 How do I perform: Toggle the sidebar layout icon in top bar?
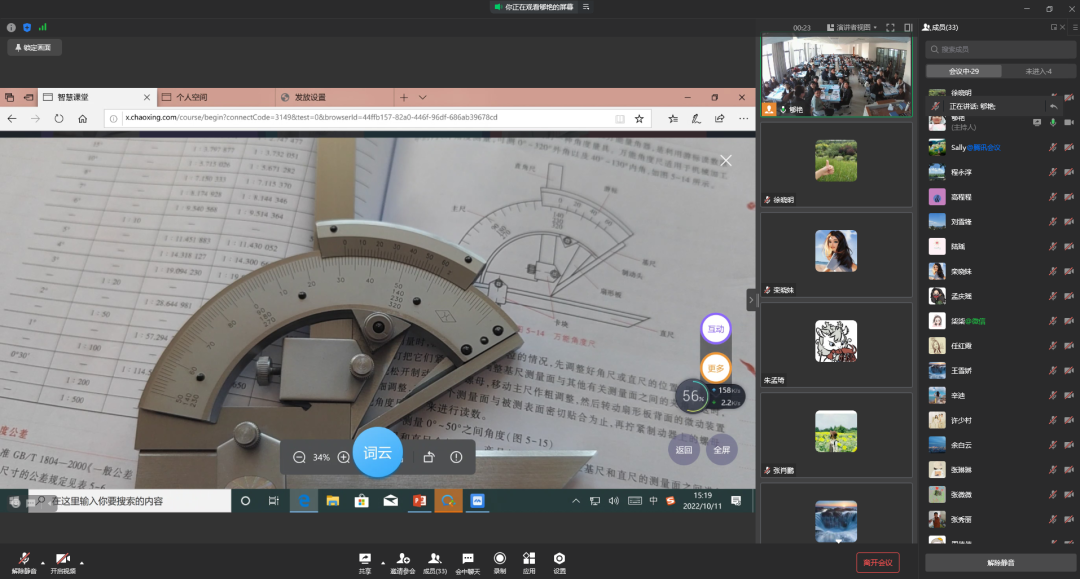tap(908, 28)
